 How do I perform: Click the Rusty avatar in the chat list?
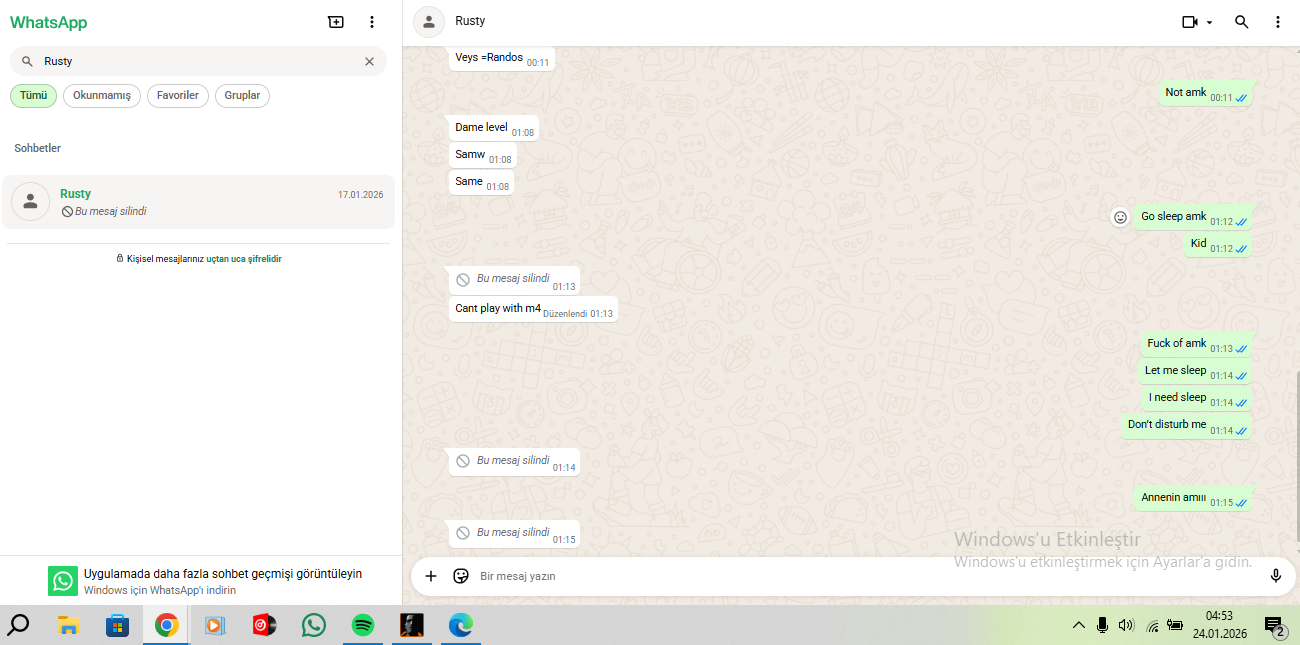coord(30,202)
